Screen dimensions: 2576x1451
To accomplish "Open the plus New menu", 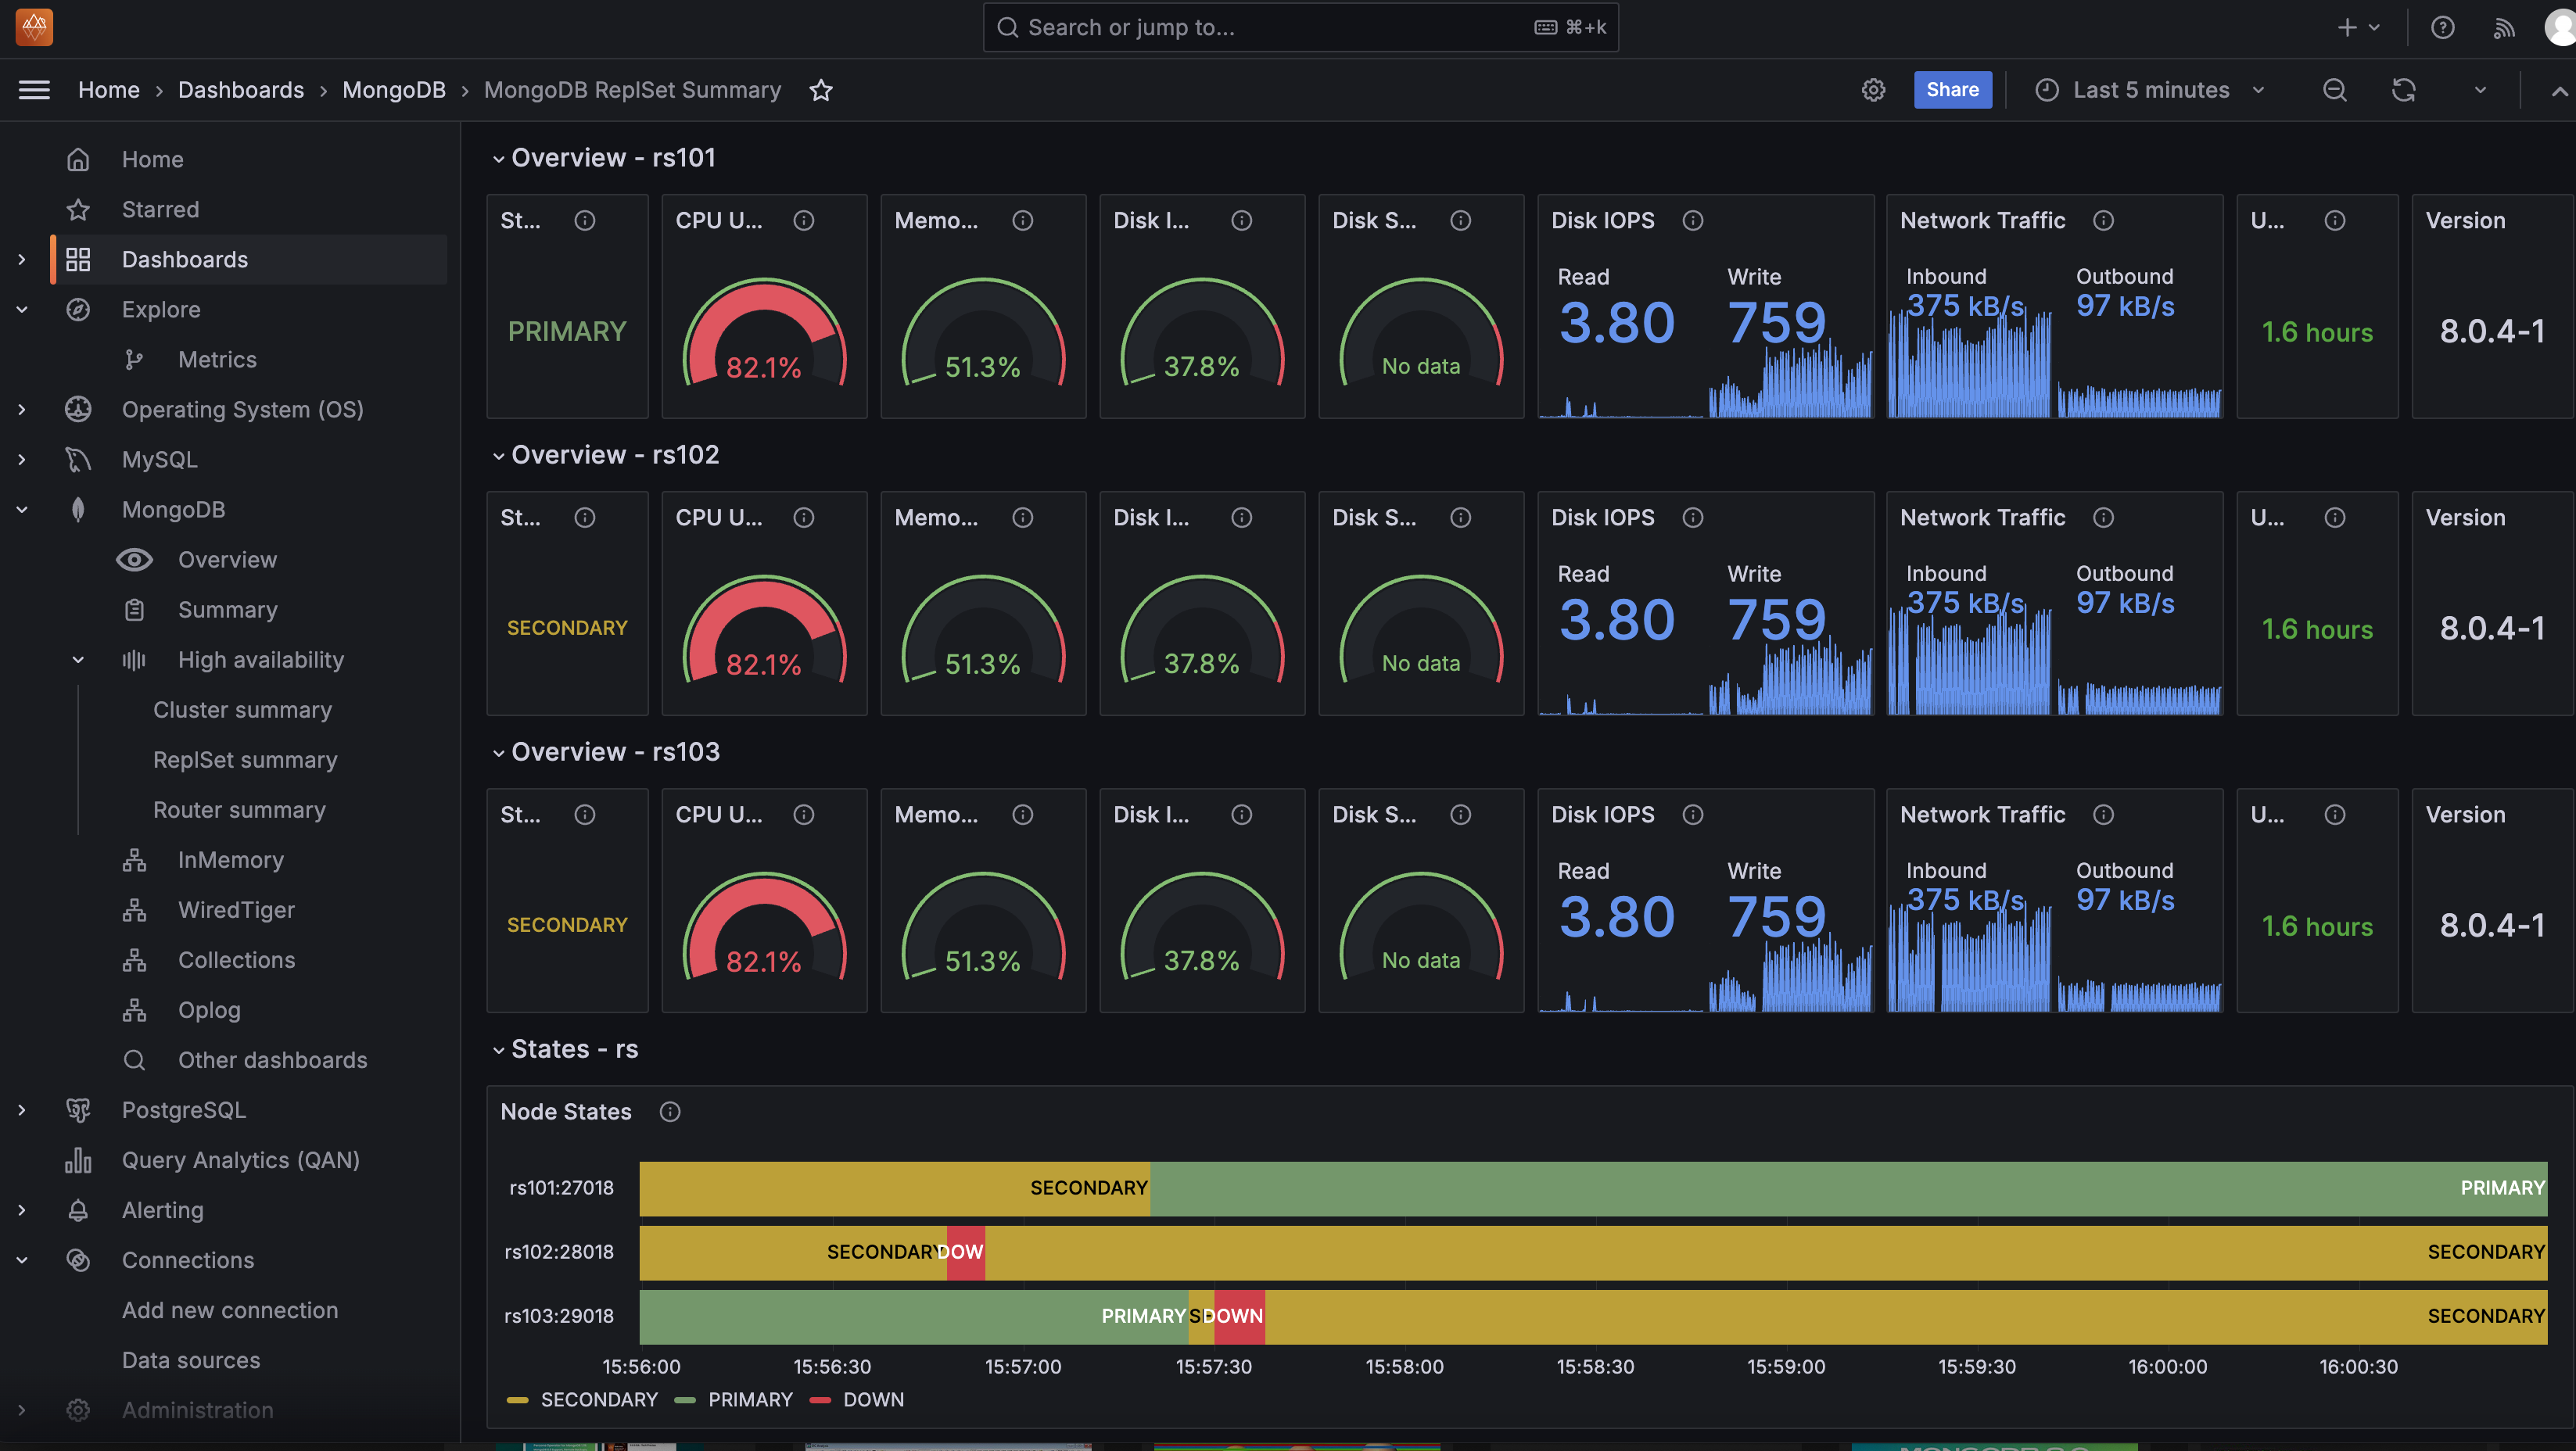I will coord(2358,27).
